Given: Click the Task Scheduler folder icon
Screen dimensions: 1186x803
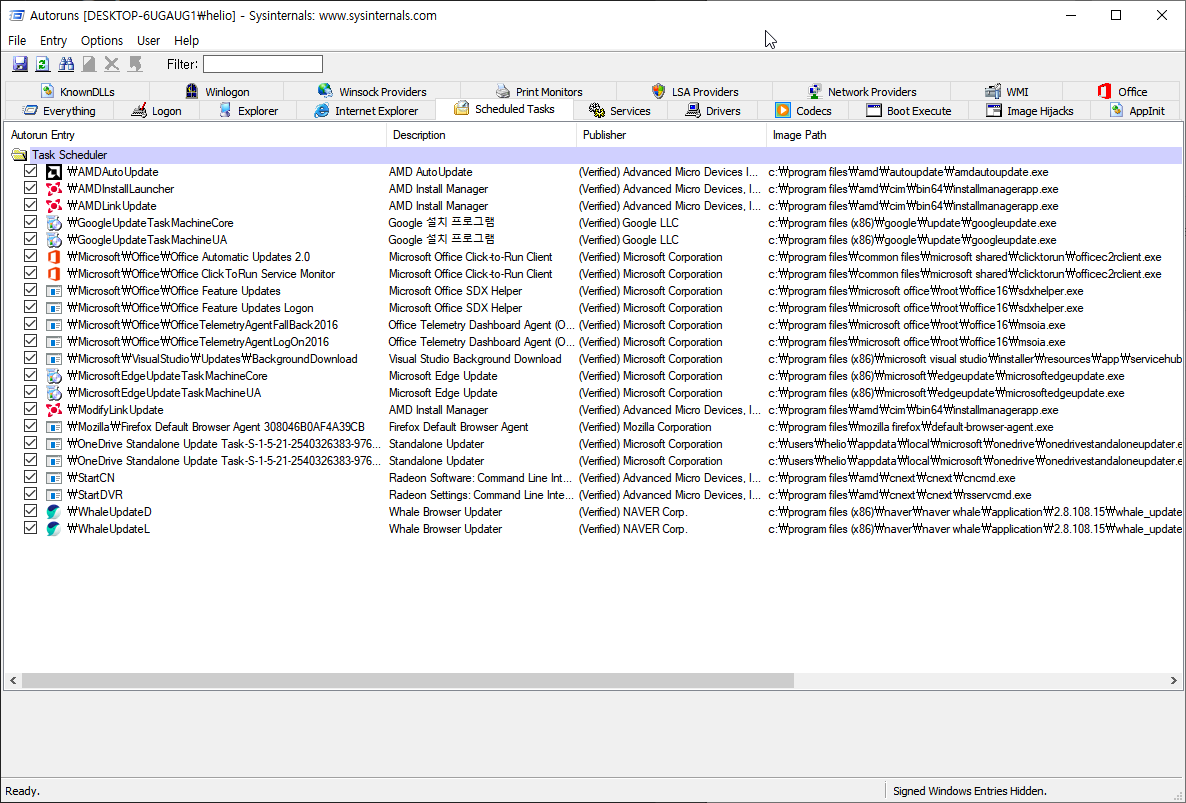Looking at the screenshot, I should (x=20, y=155).
